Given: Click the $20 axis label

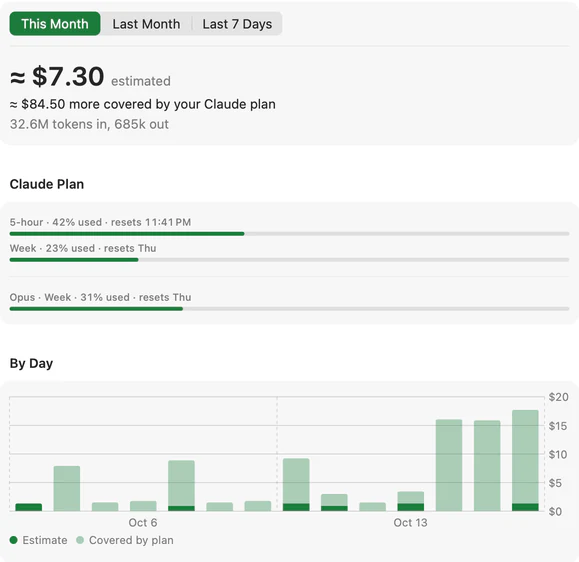Looking at the screenshot, I should click(558, 397).
